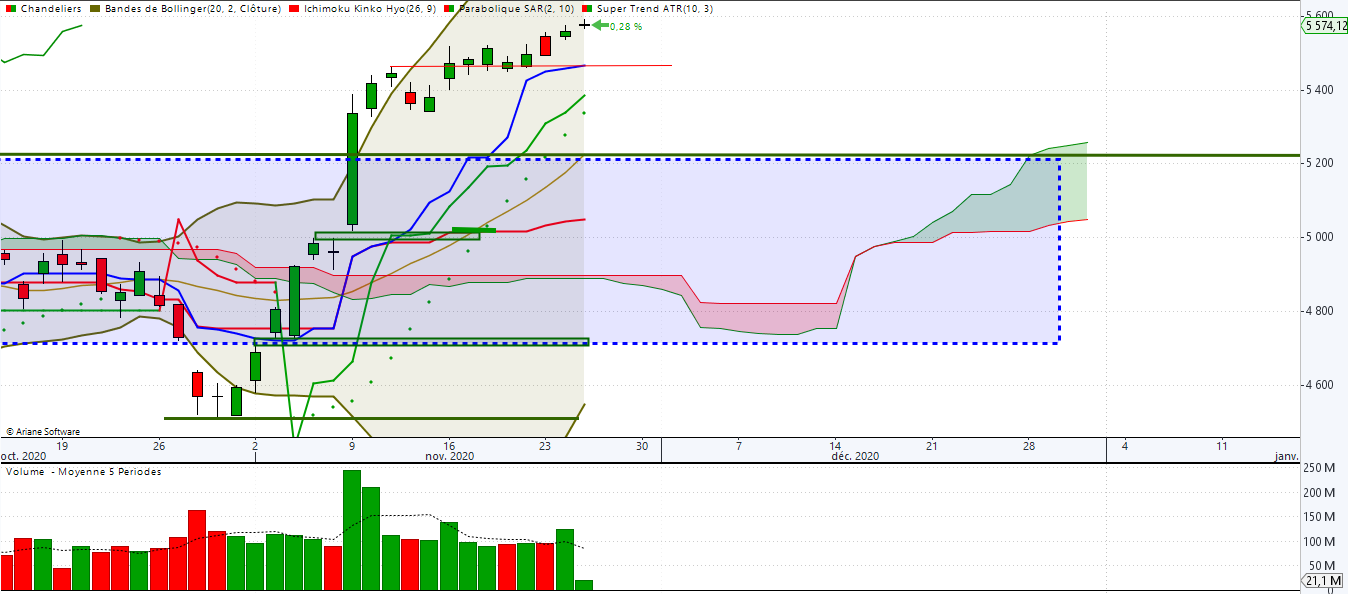Click the 21,1 M current volume tag

pyautogui.click(x=1325, y=581)
